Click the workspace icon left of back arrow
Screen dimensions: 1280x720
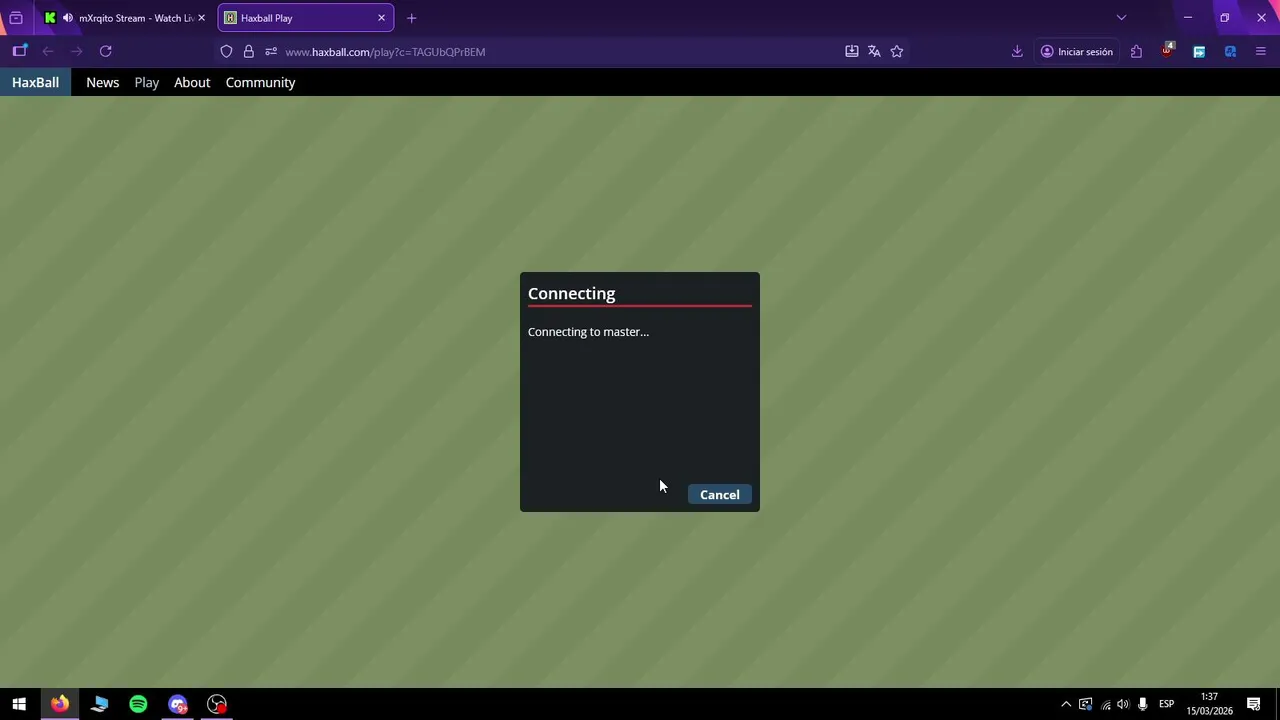(x=19, y=51)
